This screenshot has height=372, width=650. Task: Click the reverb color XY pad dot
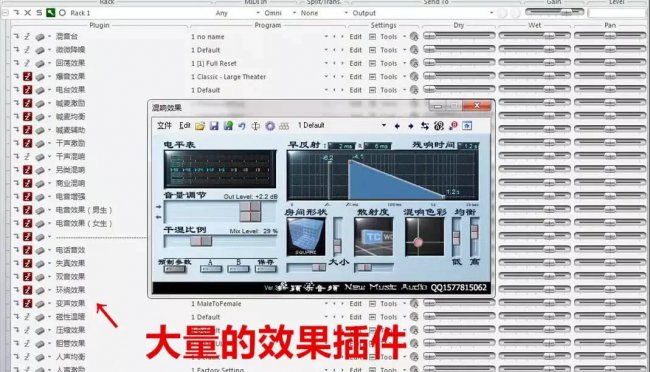coord(418,242)
